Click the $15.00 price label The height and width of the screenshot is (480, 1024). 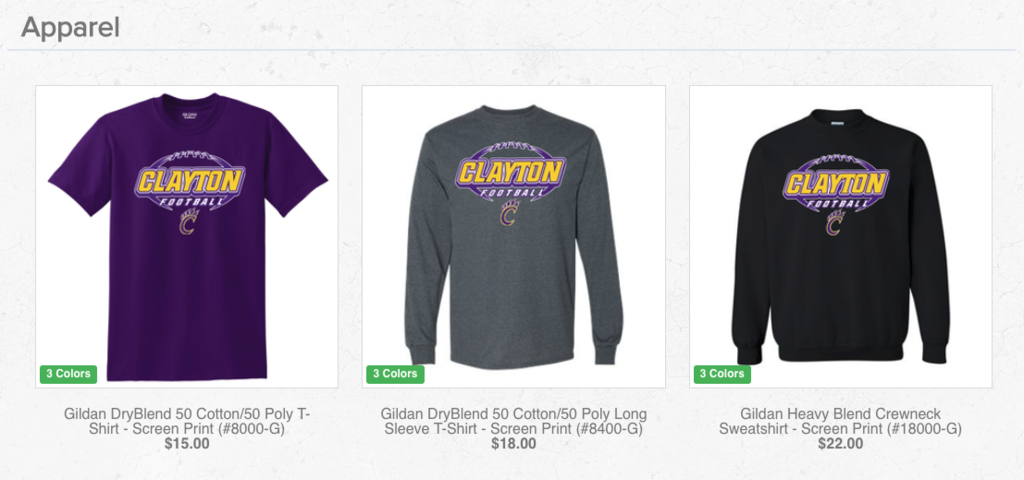[187, 444]
